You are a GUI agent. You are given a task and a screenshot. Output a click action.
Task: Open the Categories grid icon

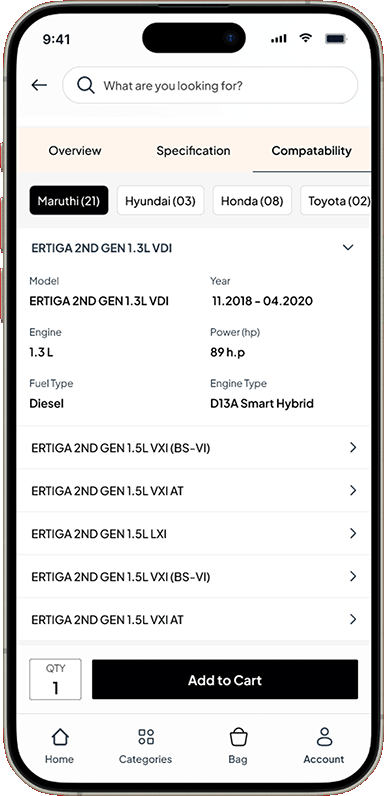pyautogui.click(x=146, y=737)
